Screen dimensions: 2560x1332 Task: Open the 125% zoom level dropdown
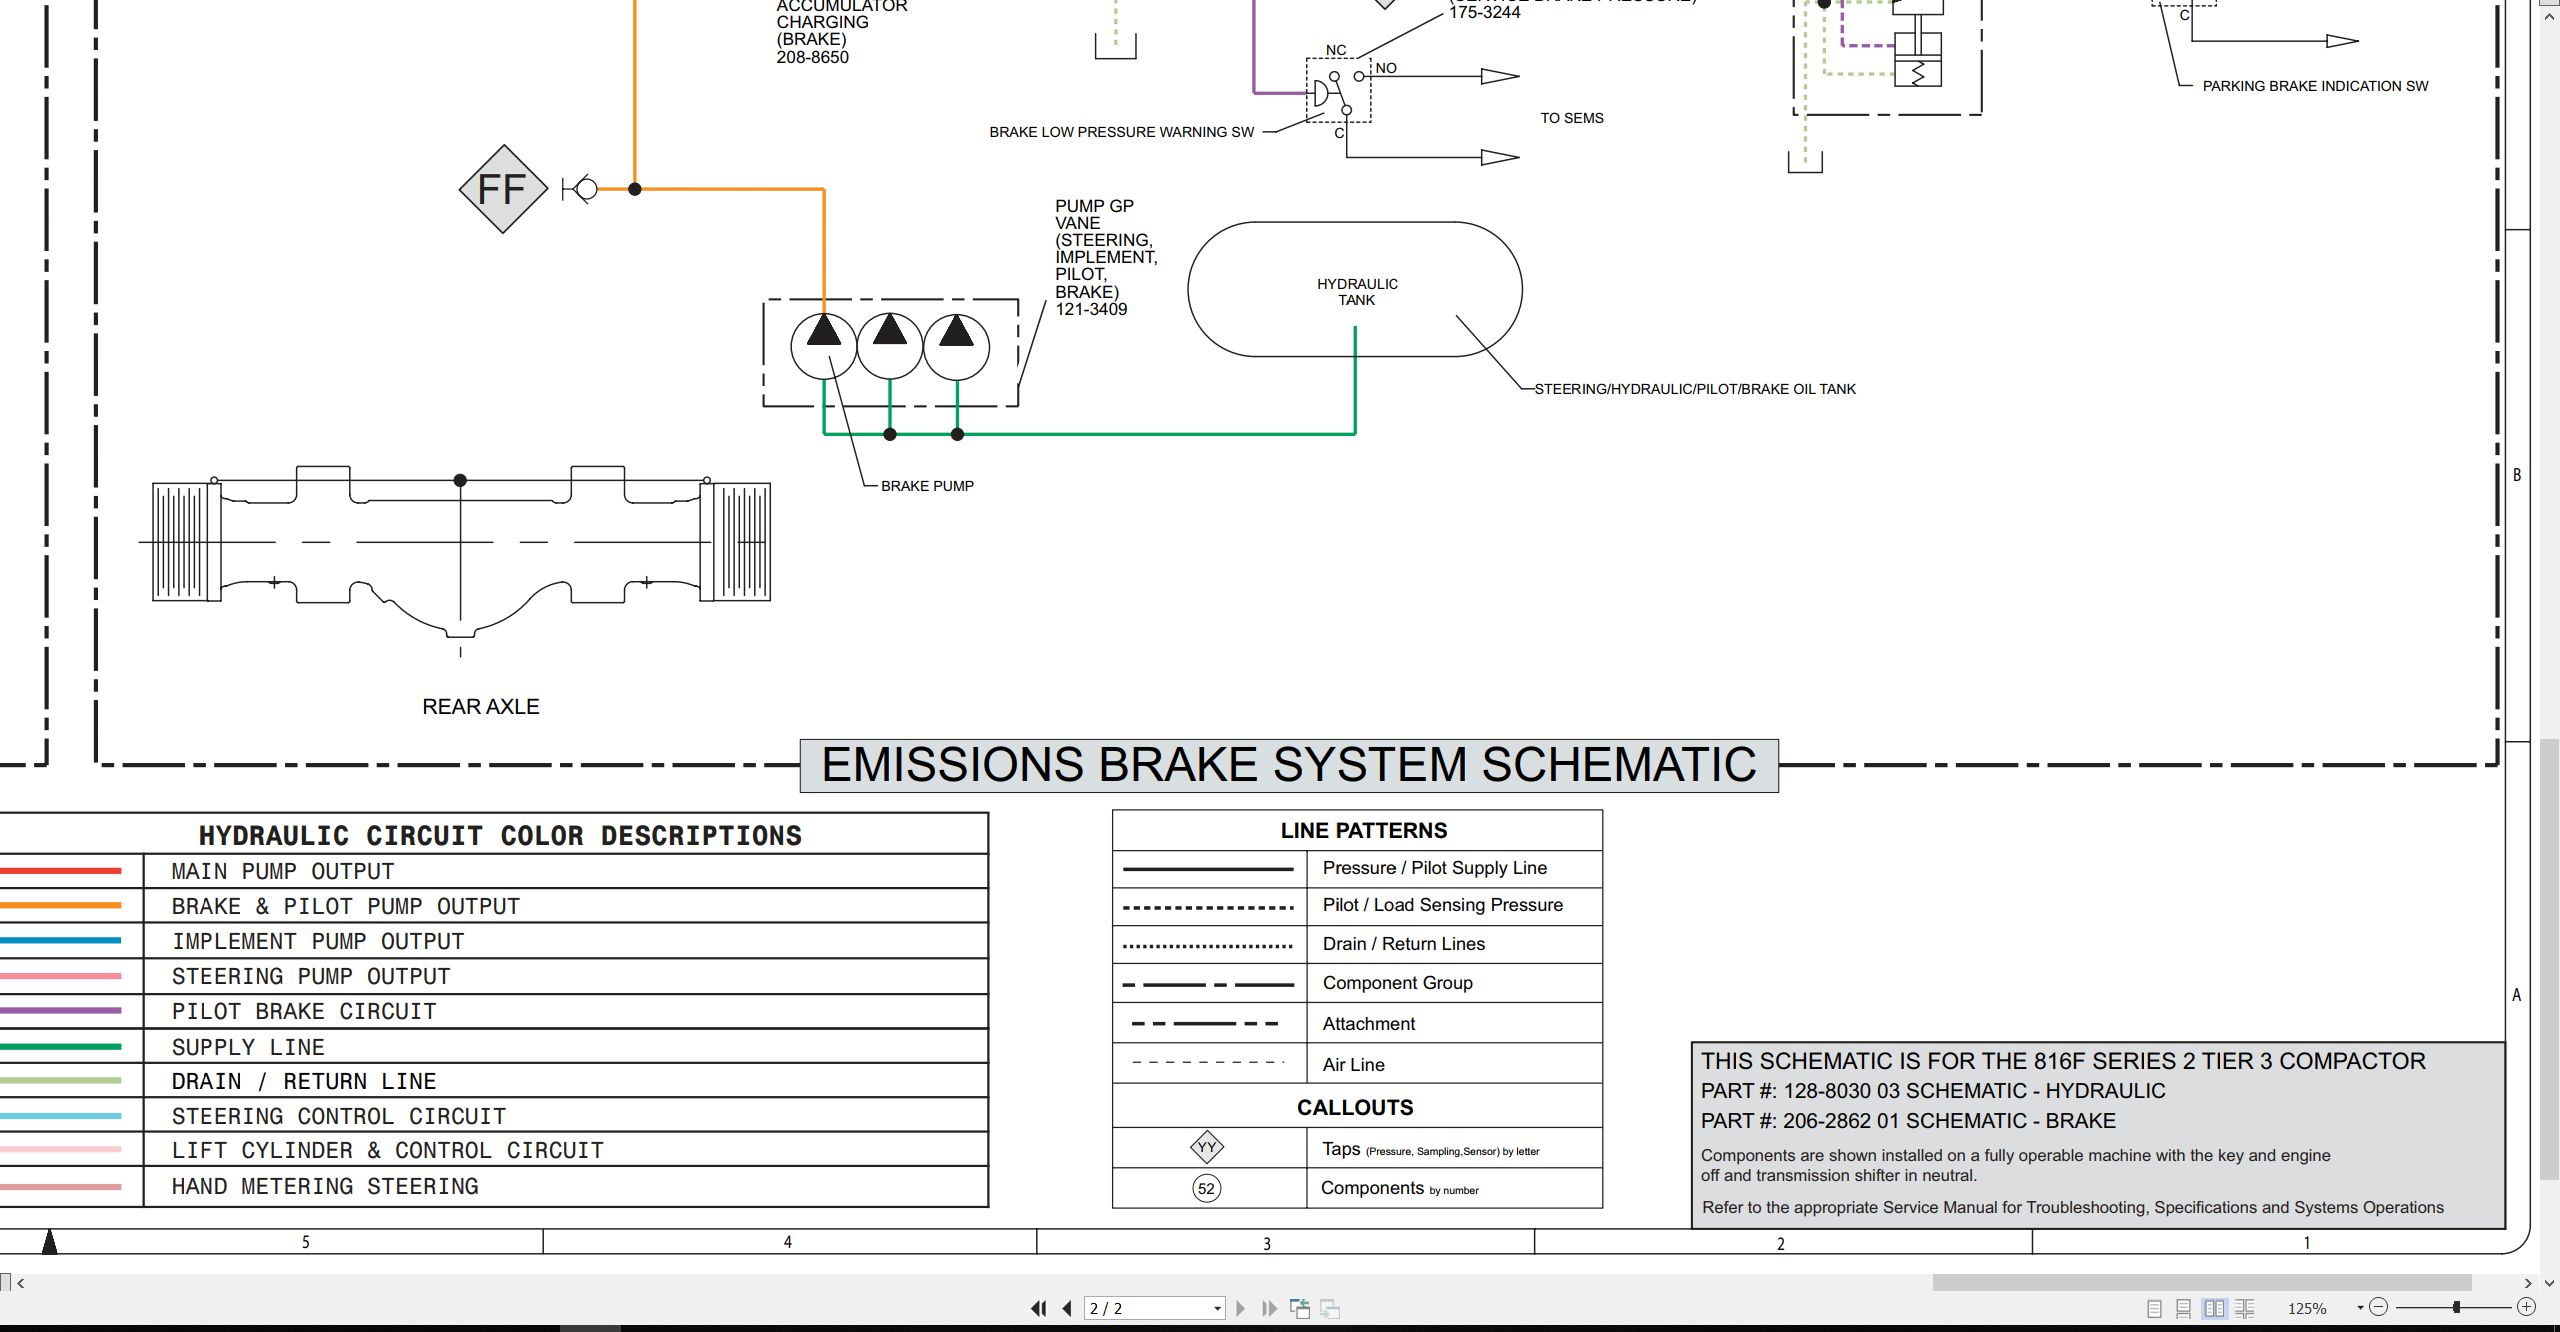click(2360, 1308)
